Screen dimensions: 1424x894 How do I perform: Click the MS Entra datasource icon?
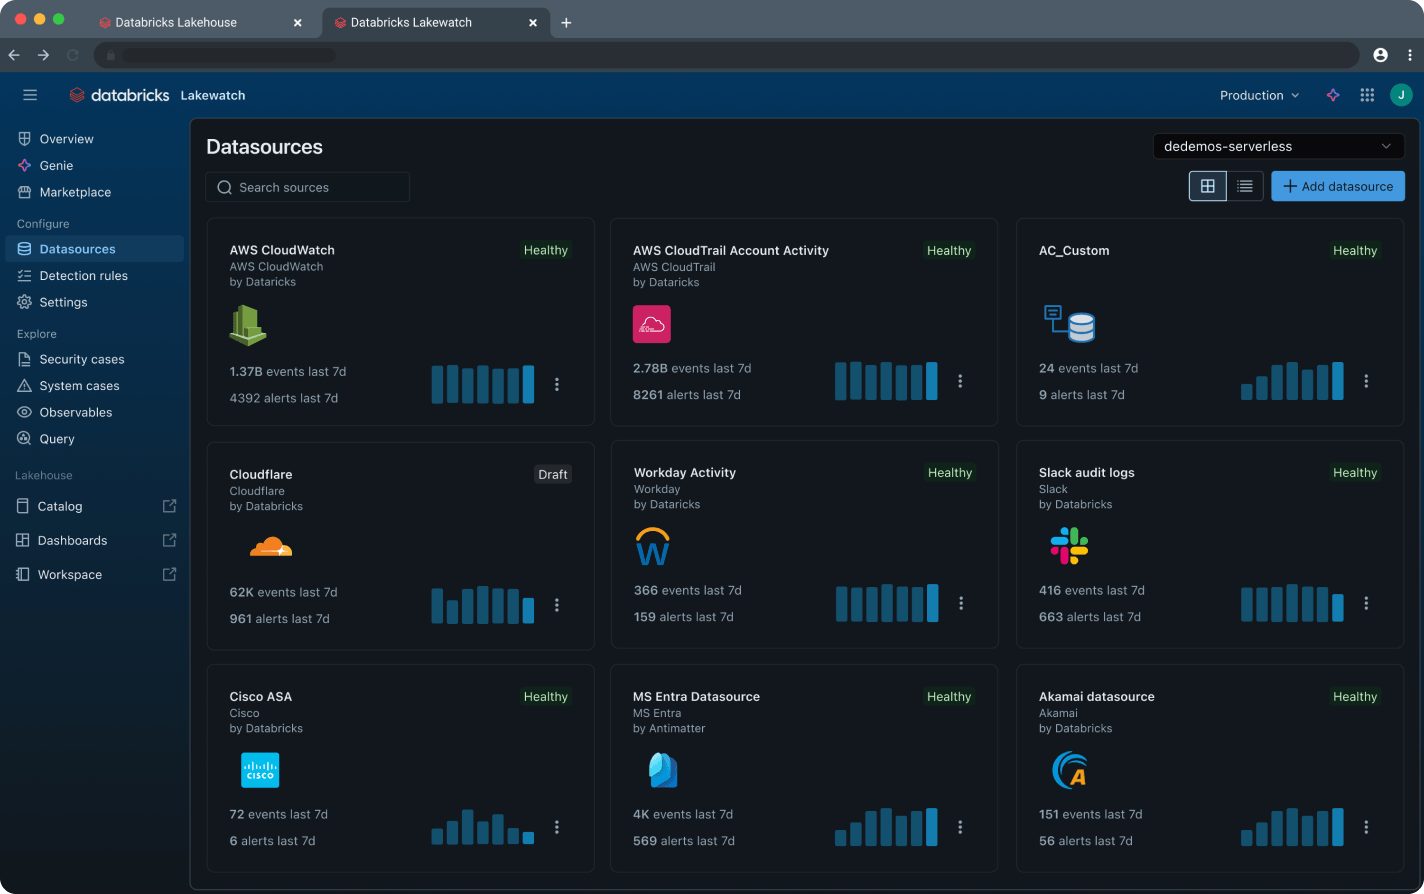(x=662, y=770)
